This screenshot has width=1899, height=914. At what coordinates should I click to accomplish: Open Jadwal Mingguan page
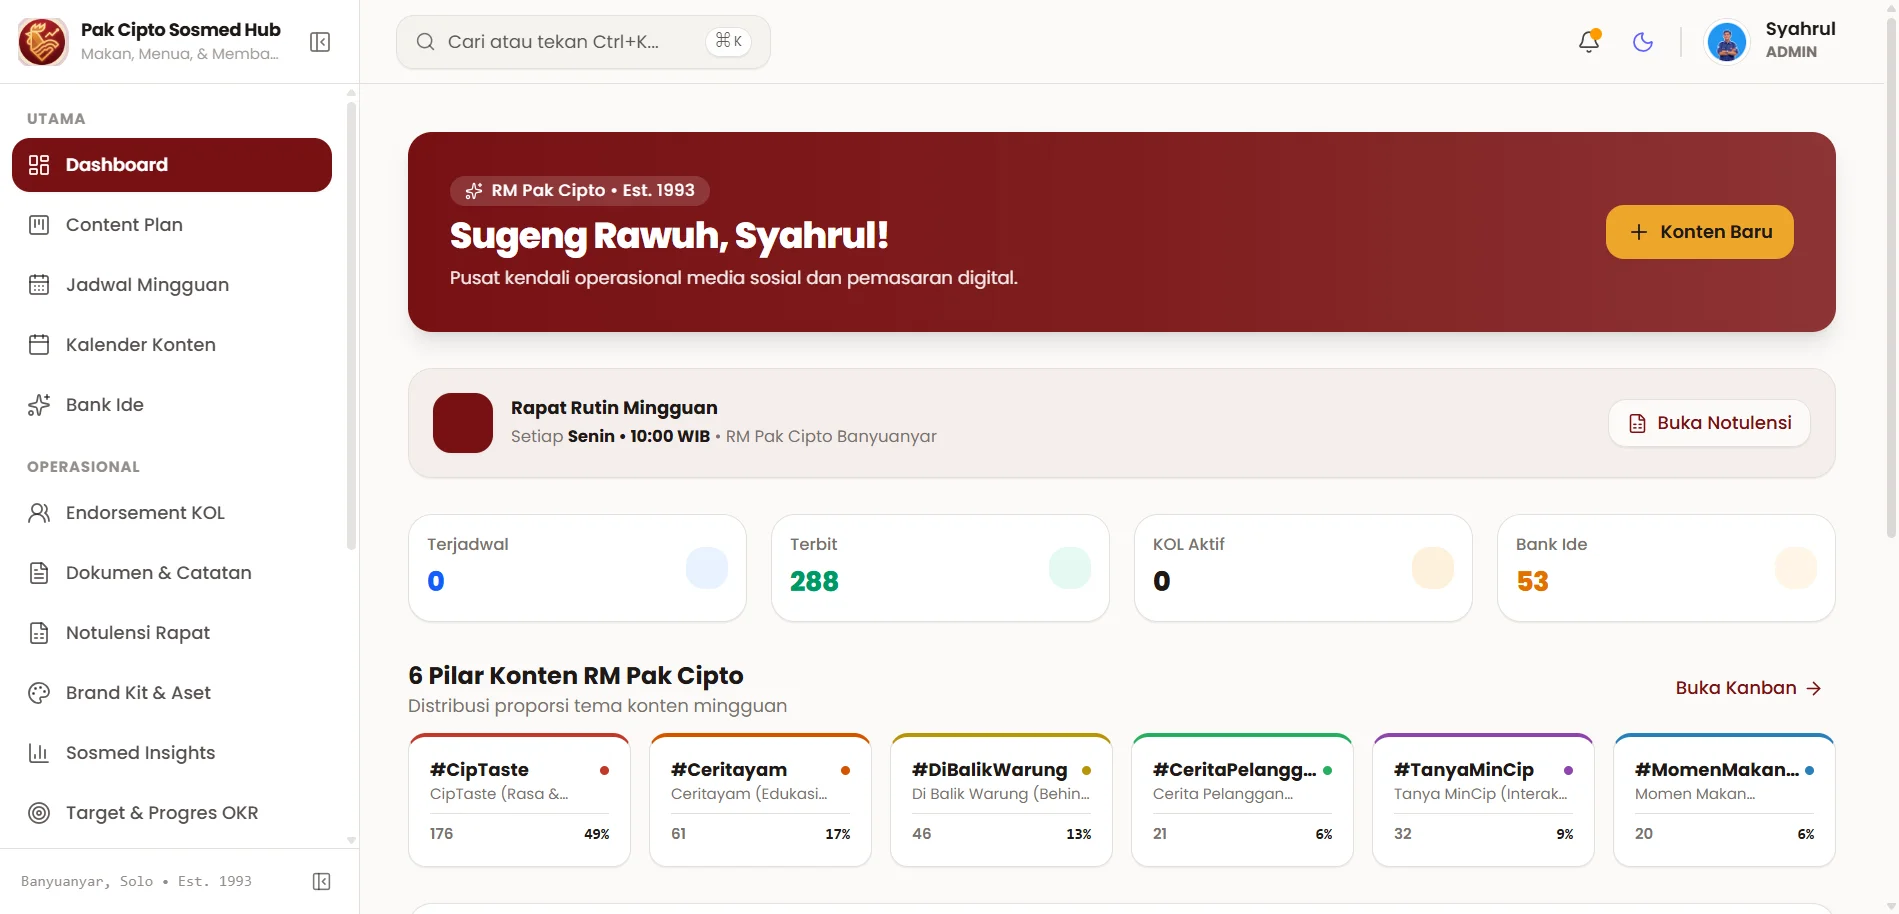click(x=172, y=285)
